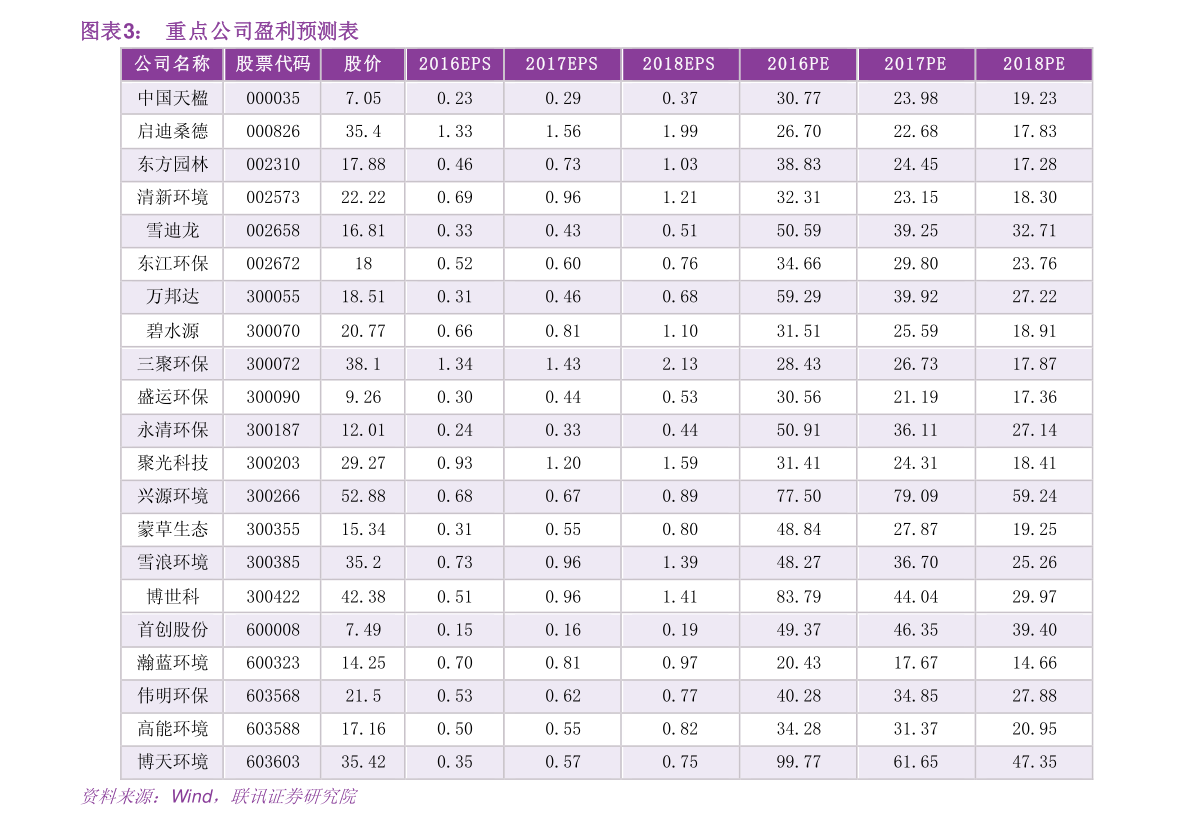Click stock price 35.4 for 启迪桑德
The width and height of the screenshot is (1191, 827).
coord(363,131)
